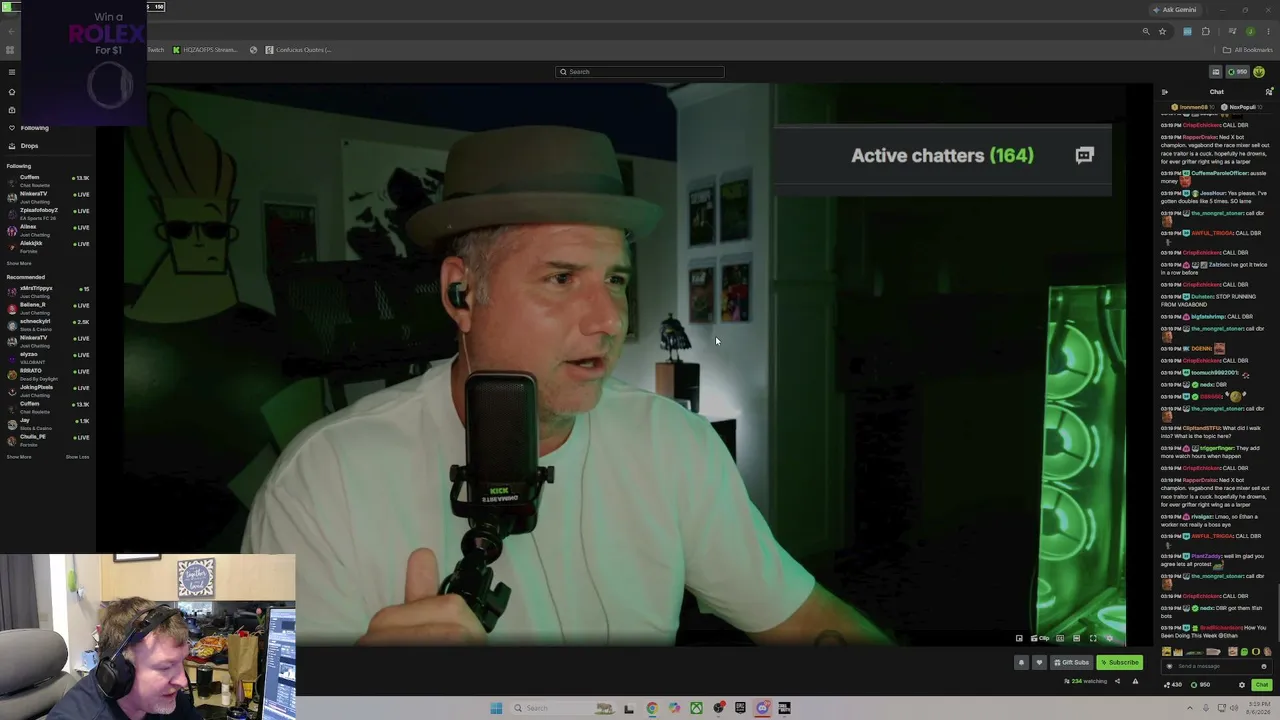Open Jay recommended channel
Viewport: 1280px width, 720px height.
(x=48, y=423)
